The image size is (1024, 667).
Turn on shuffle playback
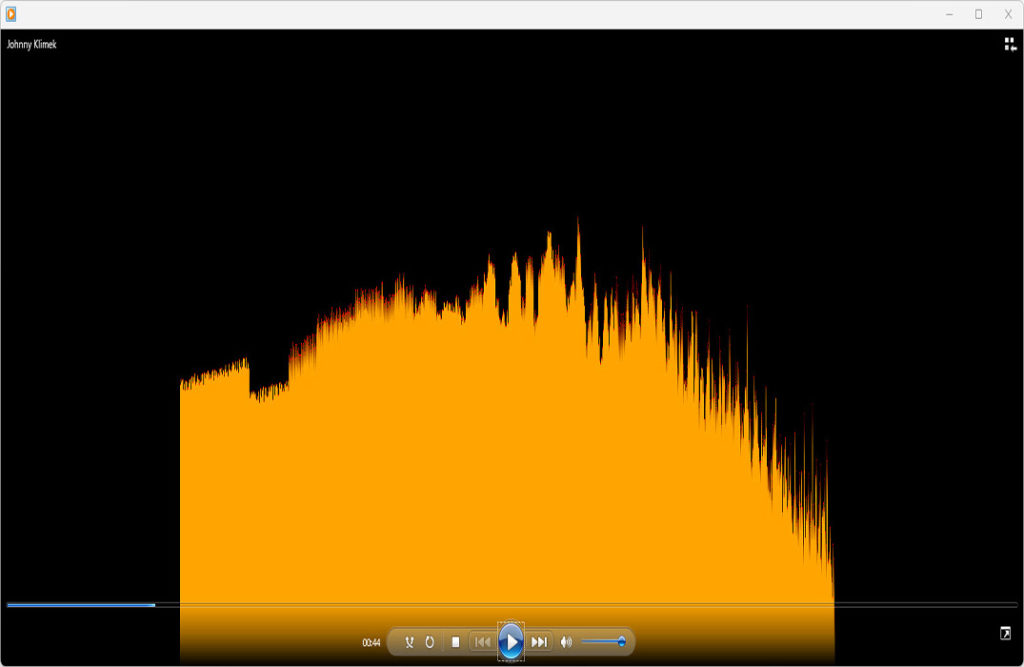(409, 642)
